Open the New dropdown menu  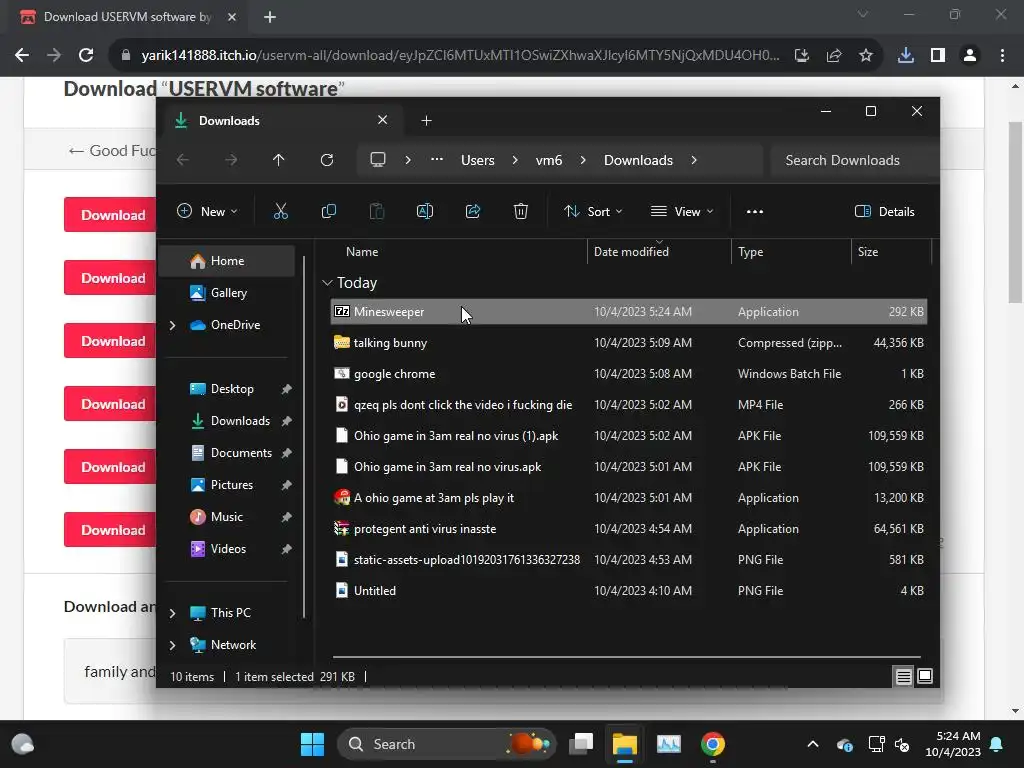[x=207, y=212]
